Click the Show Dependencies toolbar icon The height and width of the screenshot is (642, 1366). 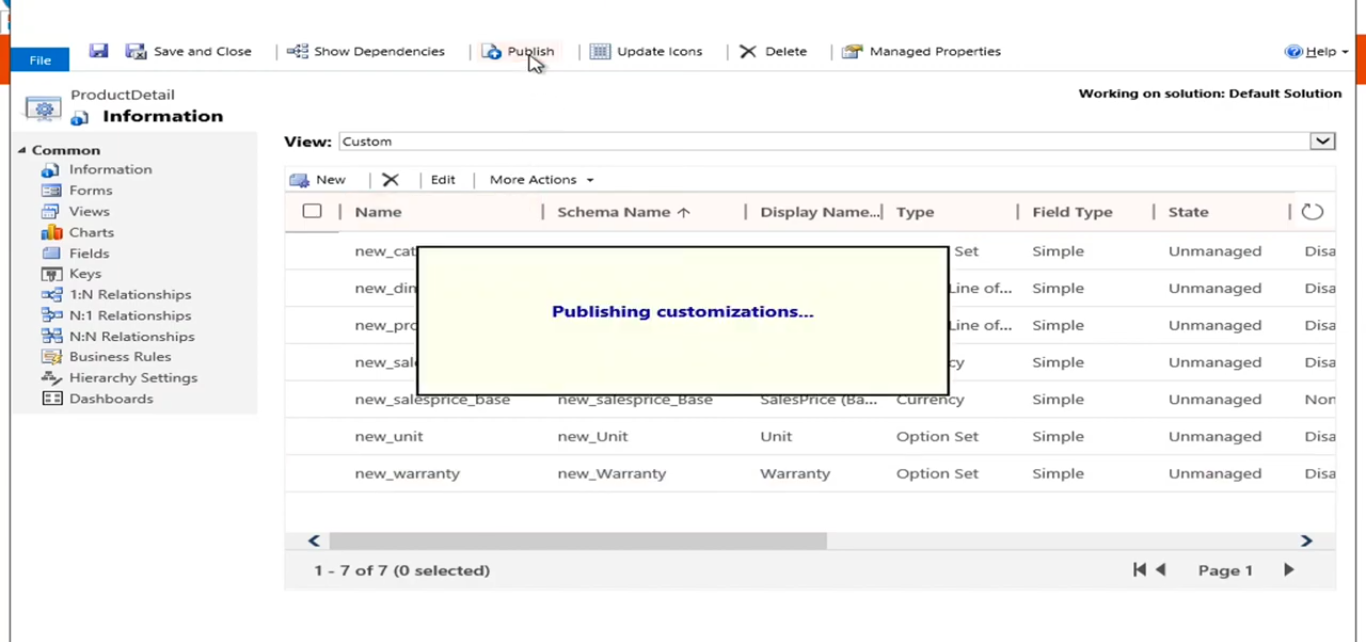[x=298, y=51]
